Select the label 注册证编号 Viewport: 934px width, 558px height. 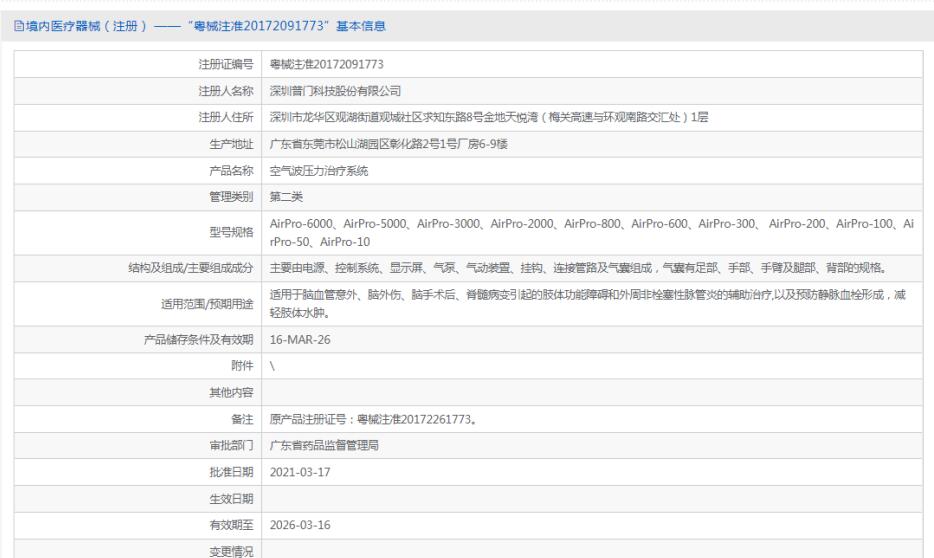click(226, 64)
